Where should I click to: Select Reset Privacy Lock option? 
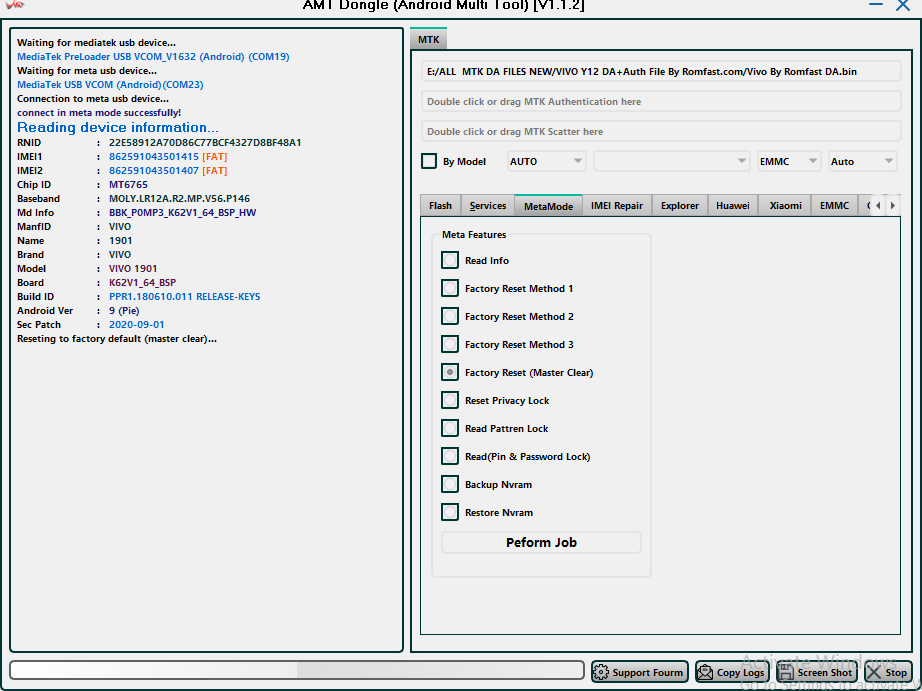[450, 400]
